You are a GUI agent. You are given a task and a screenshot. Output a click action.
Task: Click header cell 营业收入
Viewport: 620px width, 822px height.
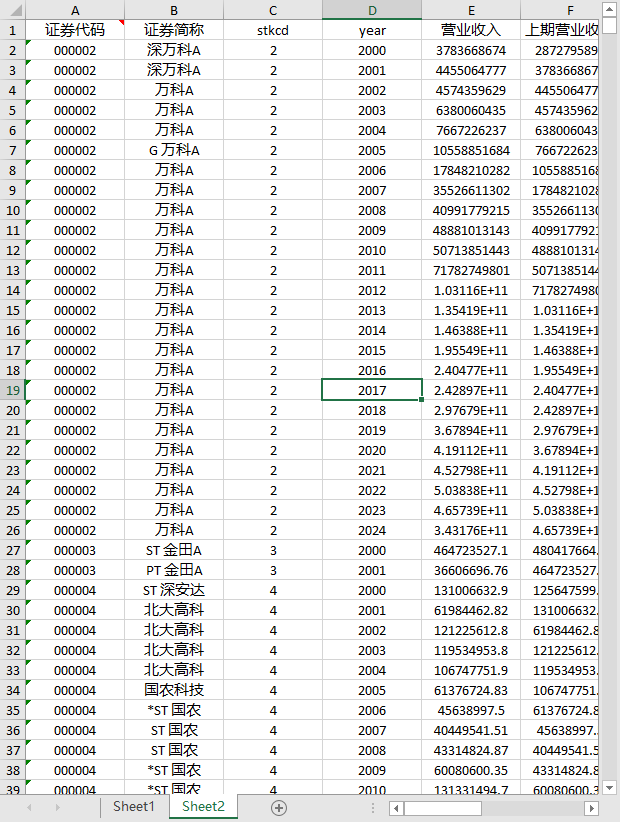click(471, 30)
